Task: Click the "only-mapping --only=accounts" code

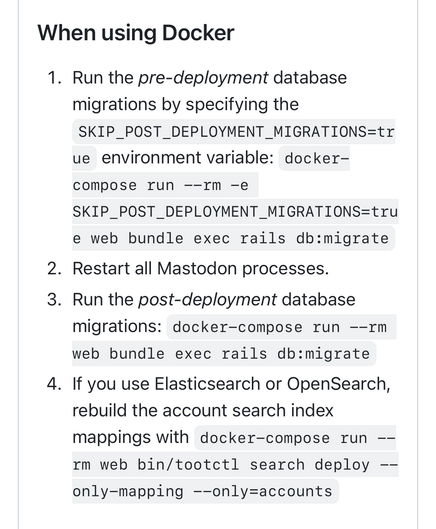Action: (205, 491)
